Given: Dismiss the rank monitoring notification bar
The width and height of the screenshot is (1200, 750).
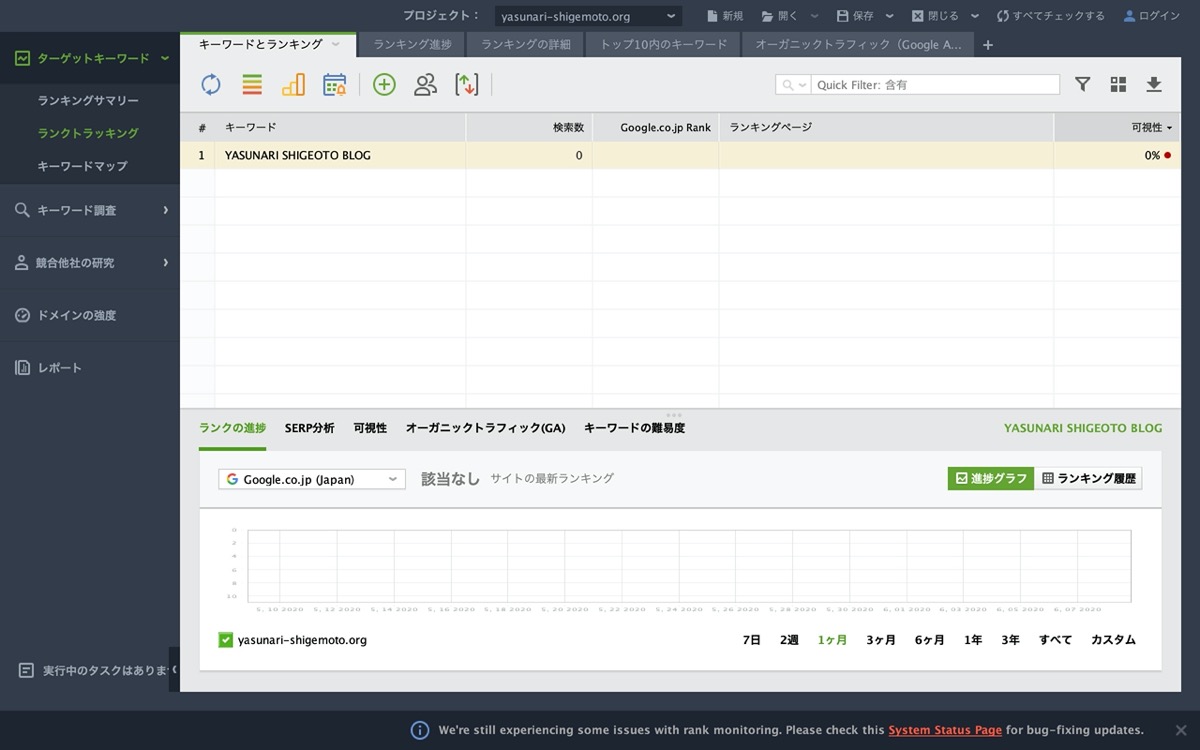Looking at the screenshot, I should click(1180, 730).
